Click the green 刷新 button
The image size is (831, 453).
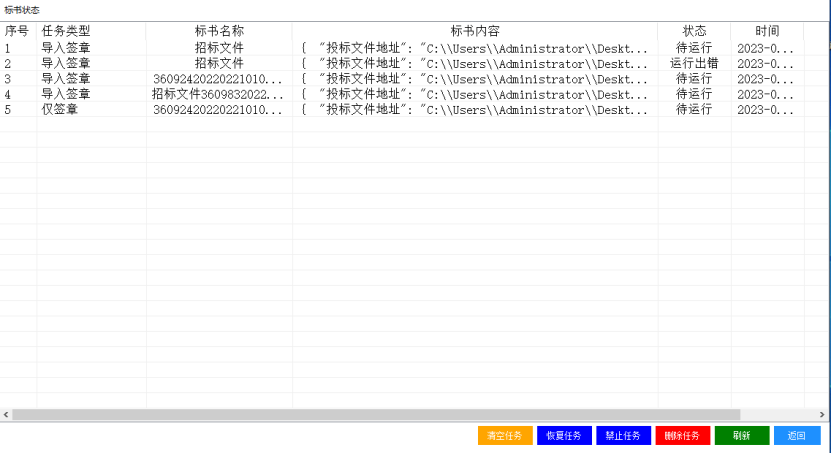(742, 436)
